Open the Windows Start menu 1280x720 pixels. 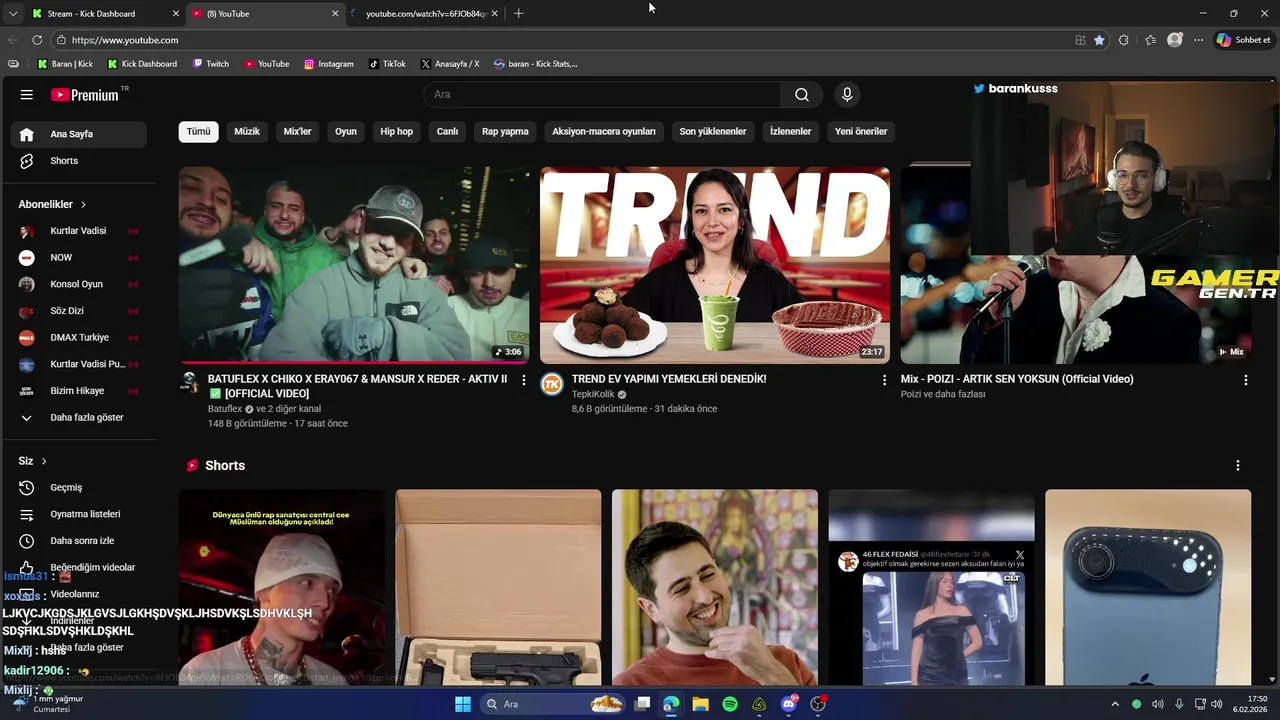pos(463,704)
